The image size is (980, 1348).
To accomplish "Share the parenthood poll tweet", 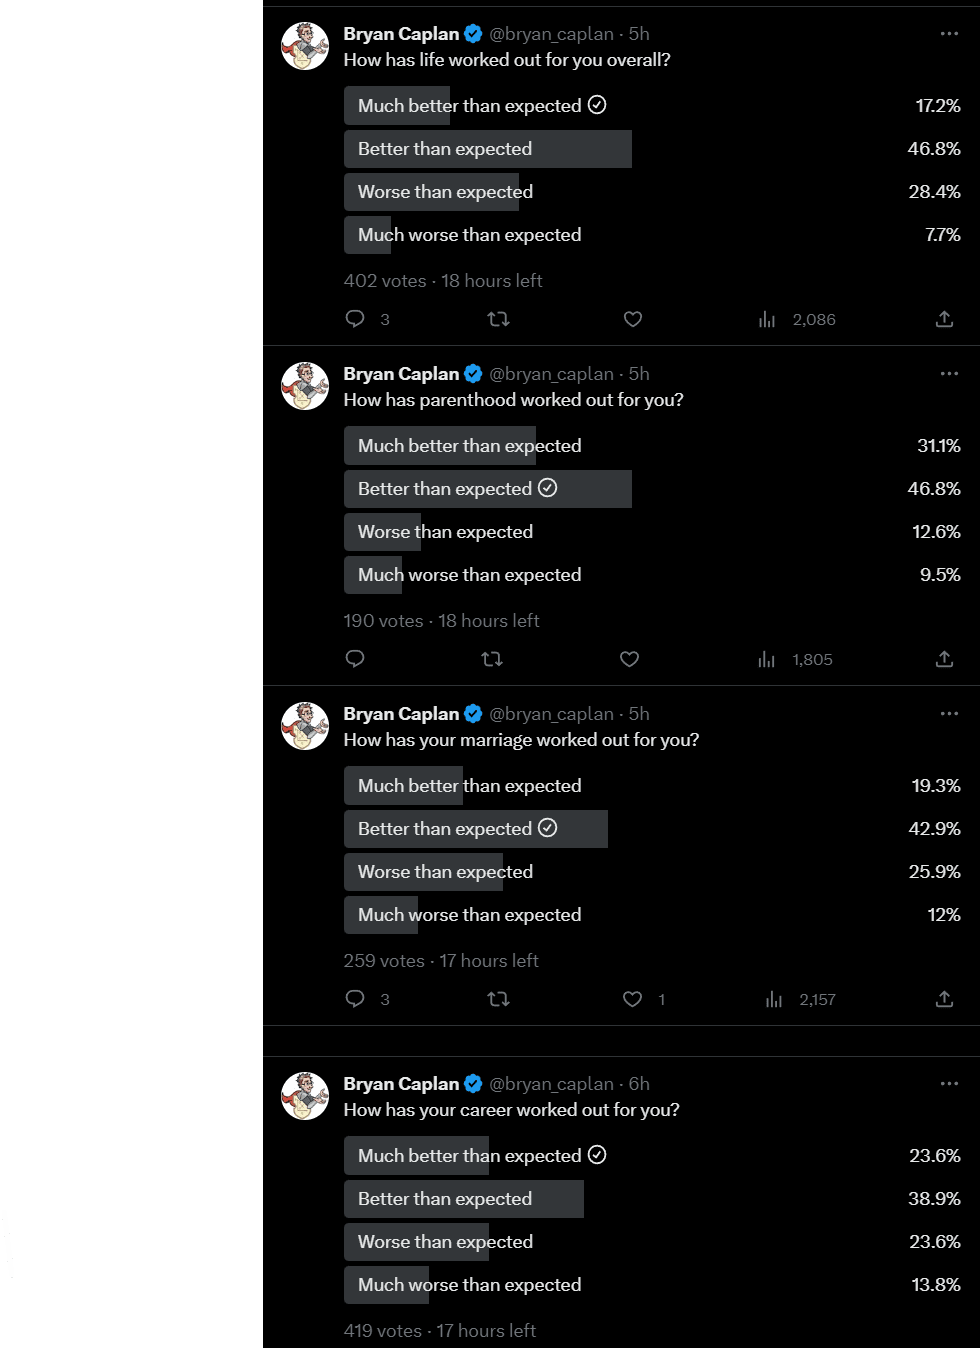I will (944, 659).
